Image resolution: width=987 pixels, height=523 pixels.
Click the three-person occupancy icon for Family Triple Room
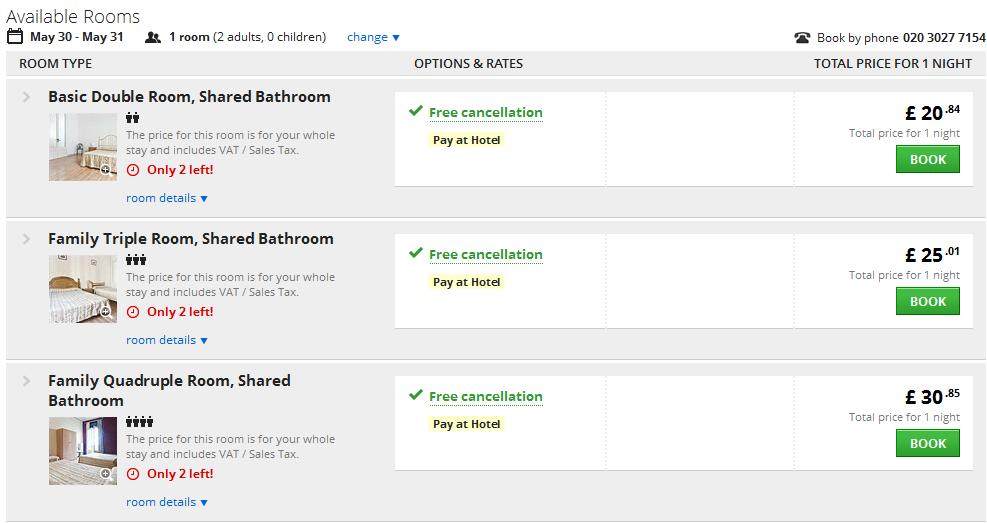pyautogui.click(x=136, y=260)
